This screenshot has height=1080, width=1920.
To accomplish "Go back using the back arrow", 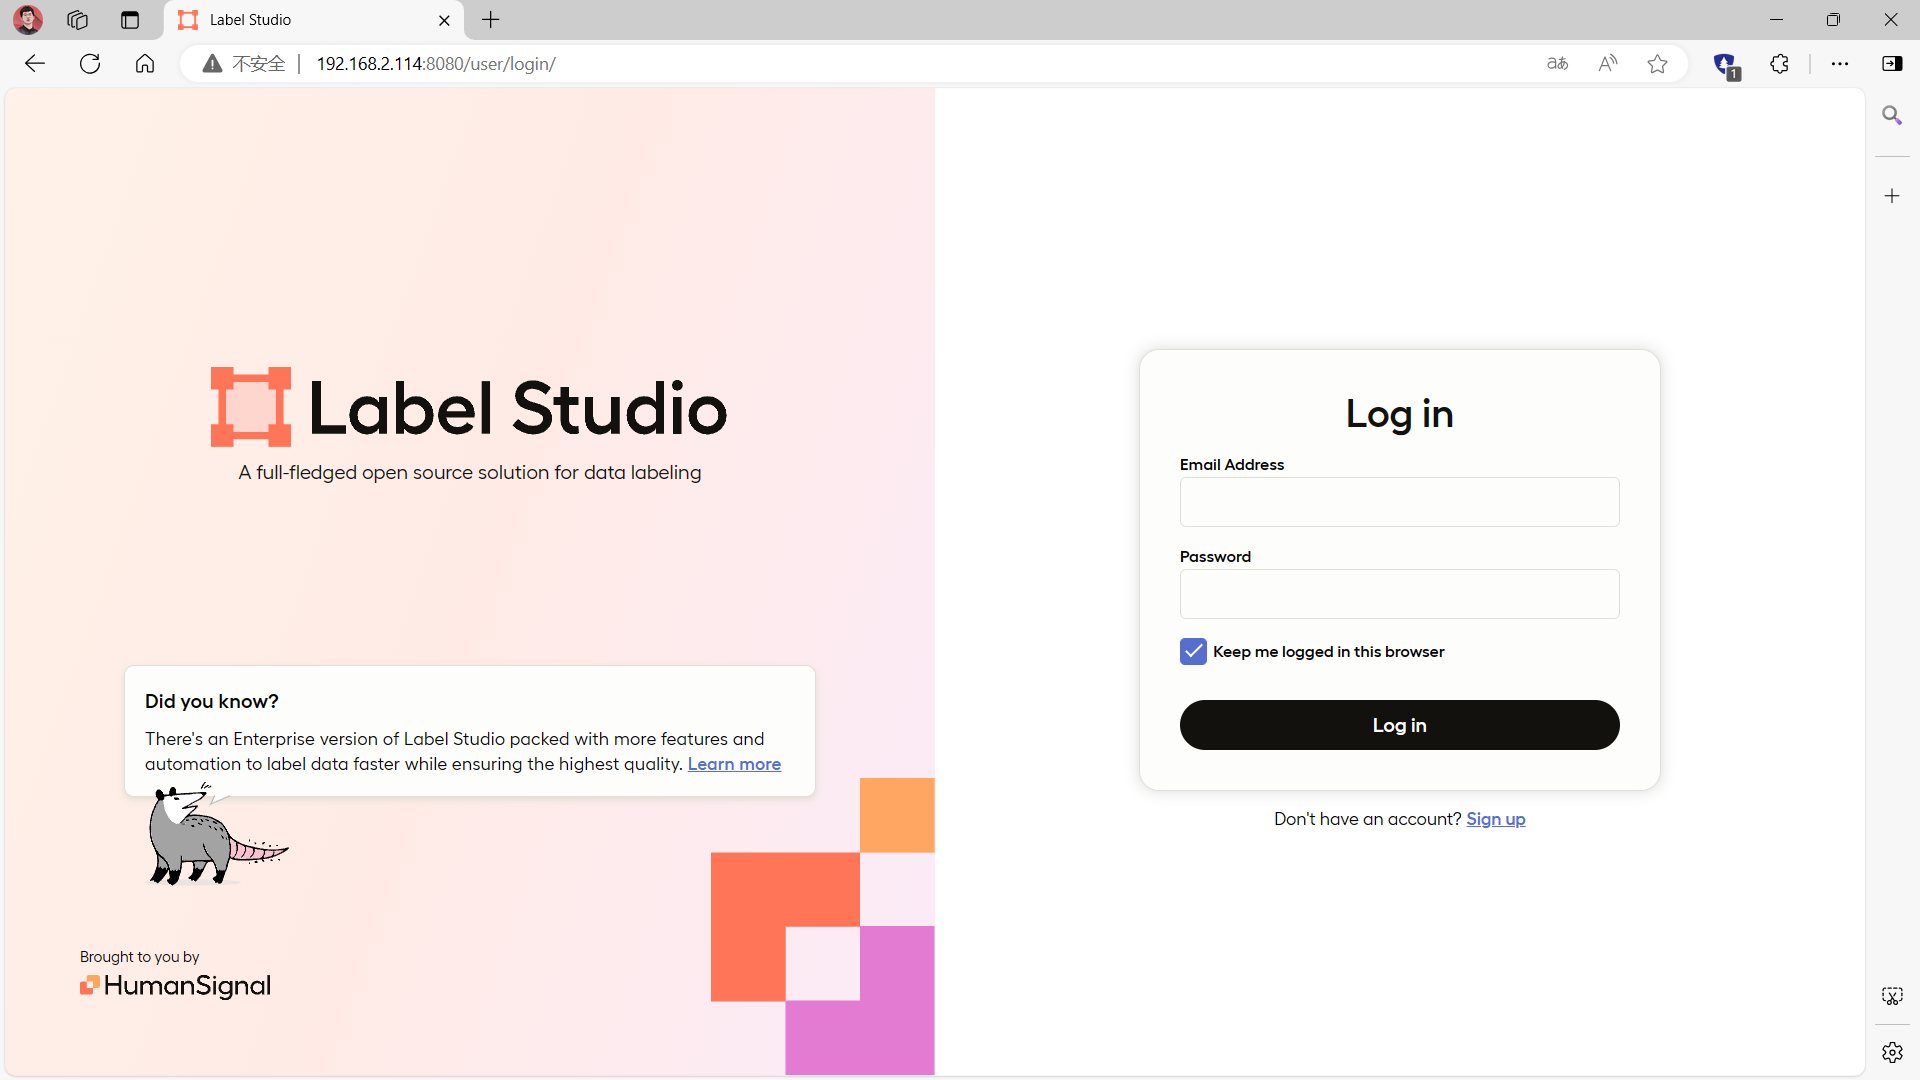I will point(35,64).
